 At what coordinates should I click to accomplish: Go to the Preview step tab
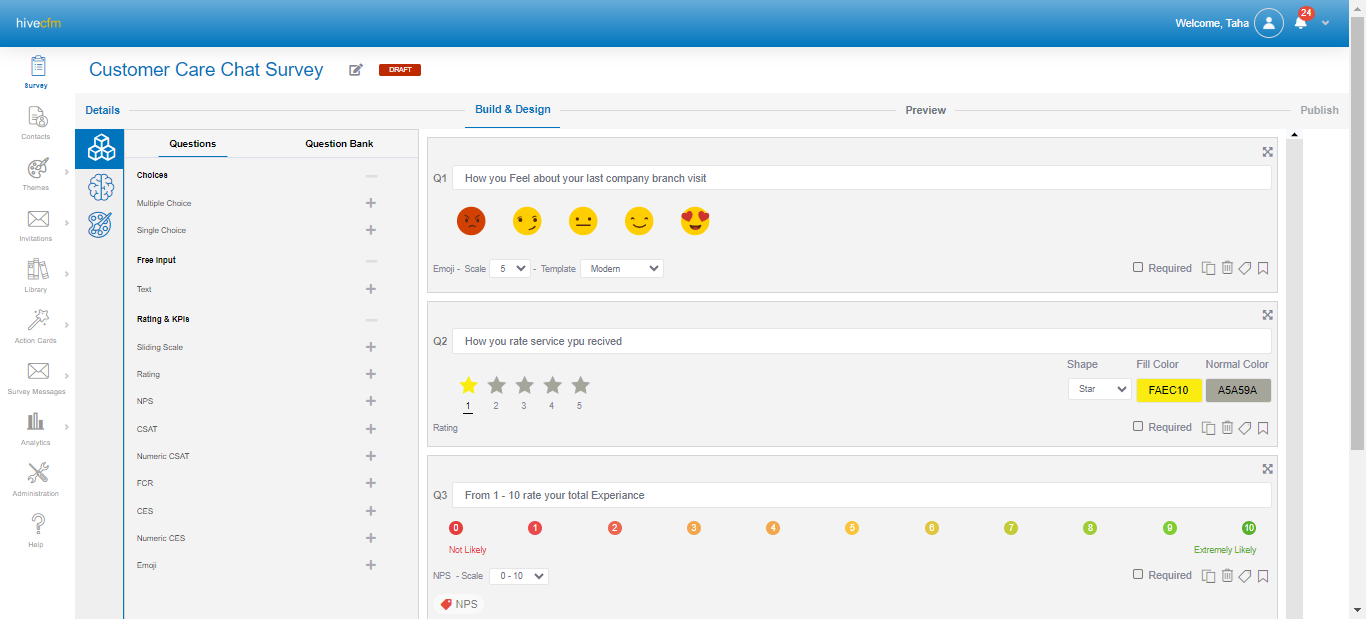coord(926,110)
